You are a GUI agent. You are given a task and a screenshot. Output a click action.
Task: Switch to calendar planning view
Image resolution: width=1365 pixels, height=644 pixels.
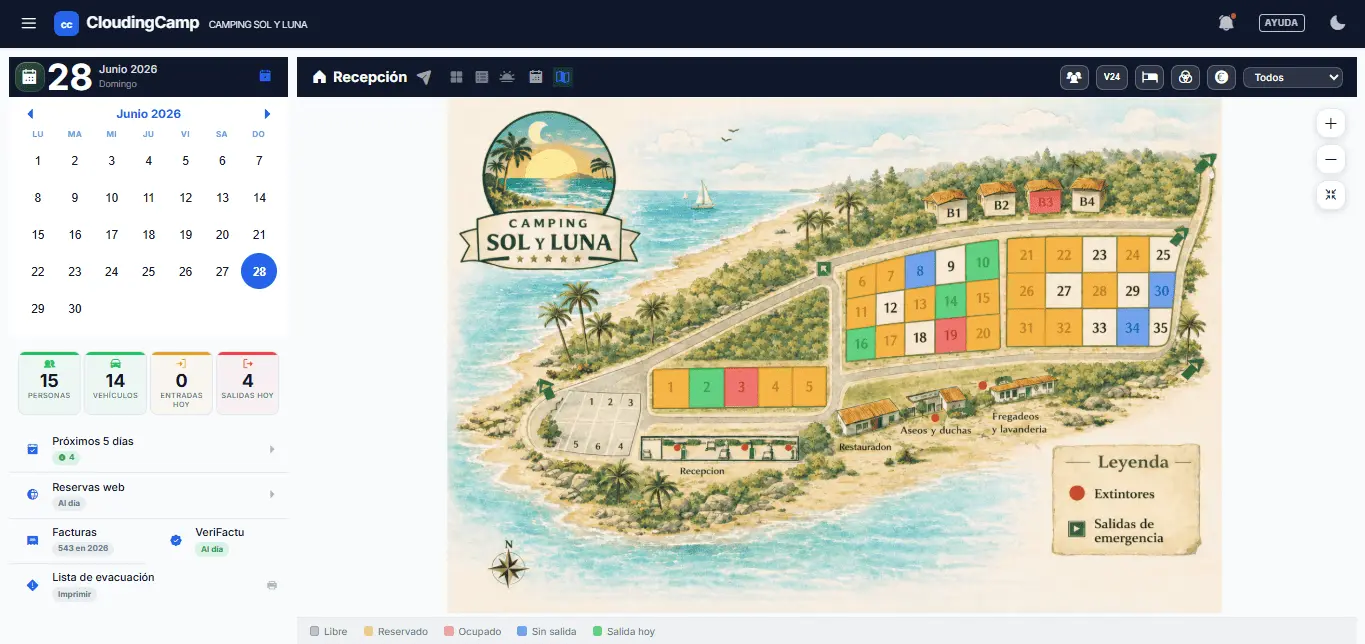pos(535,77)
